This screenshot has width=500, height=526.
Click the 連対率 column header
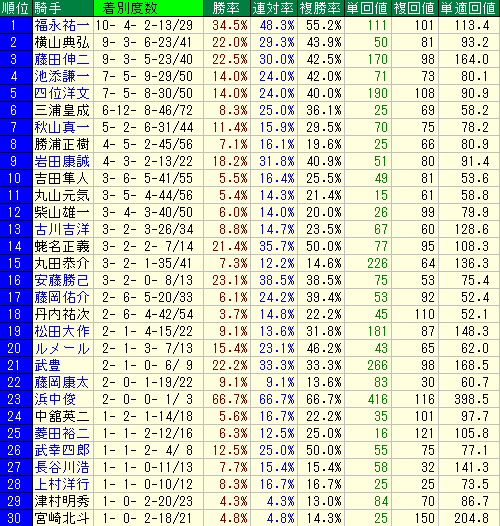(274, 8)
